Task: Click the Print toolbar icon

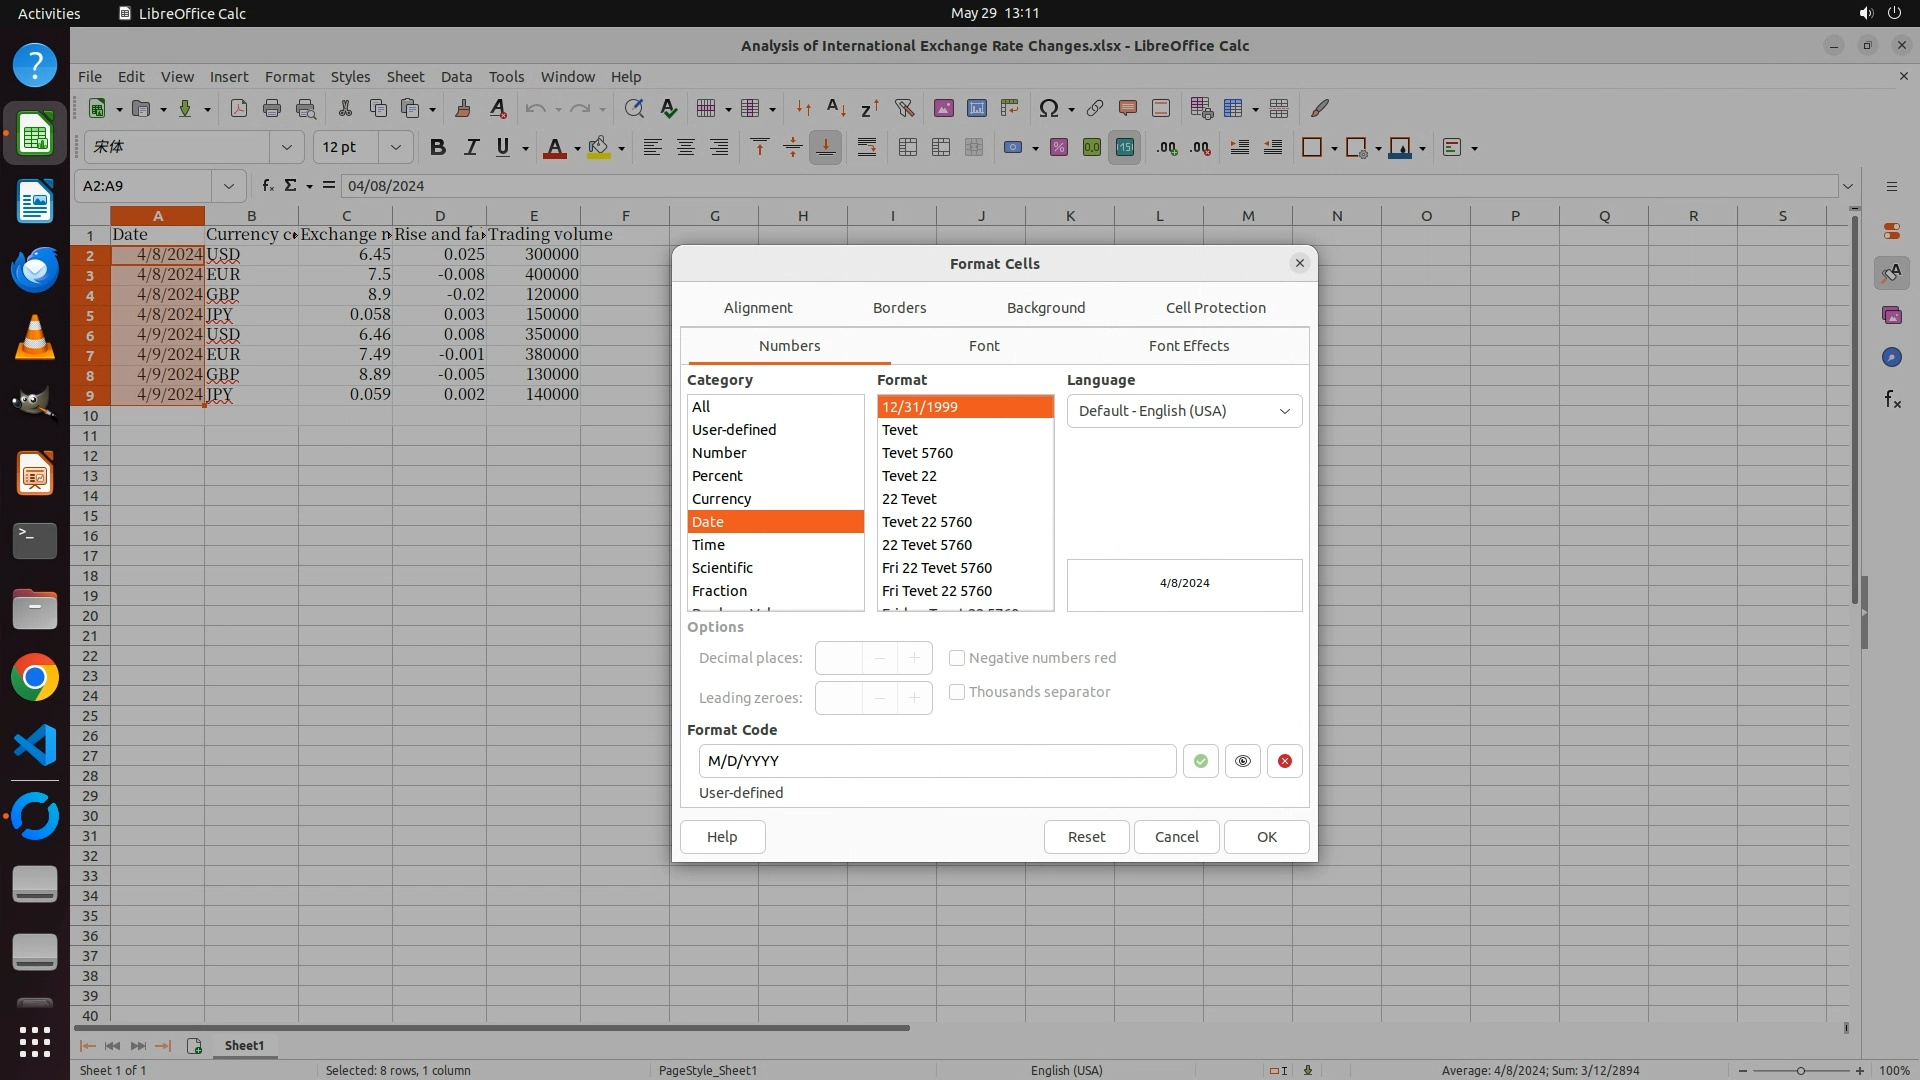Action: click(x=271, y=109)
